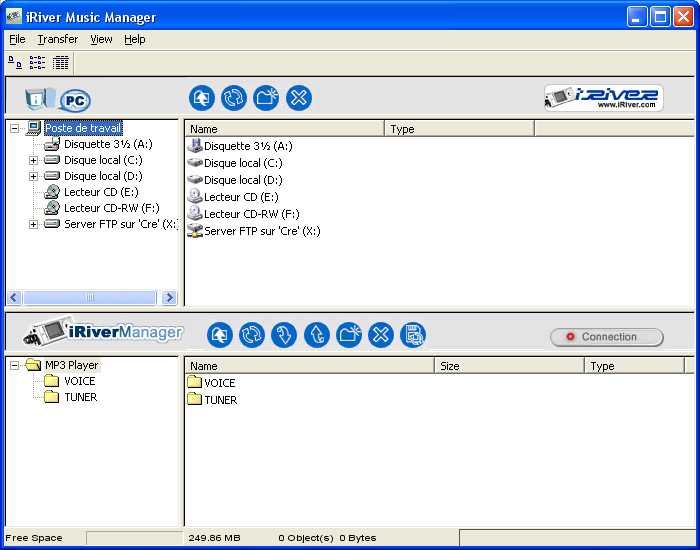
Task: Collapse the Poste de travail tree node
Action: click(x=15, y=129)
